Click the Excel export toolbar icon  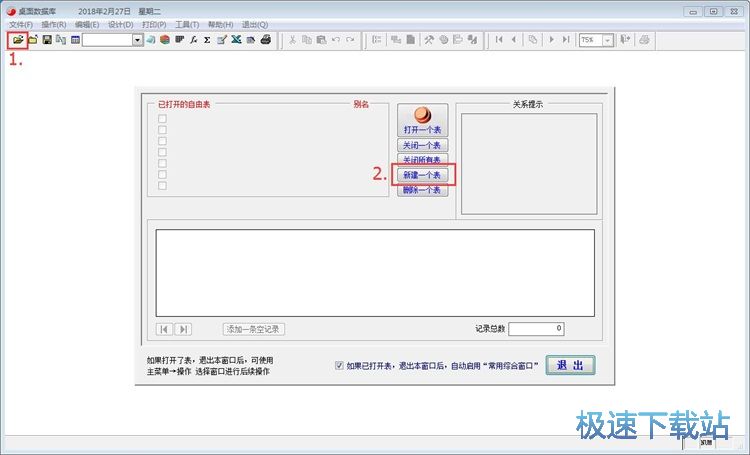point(236,40)
